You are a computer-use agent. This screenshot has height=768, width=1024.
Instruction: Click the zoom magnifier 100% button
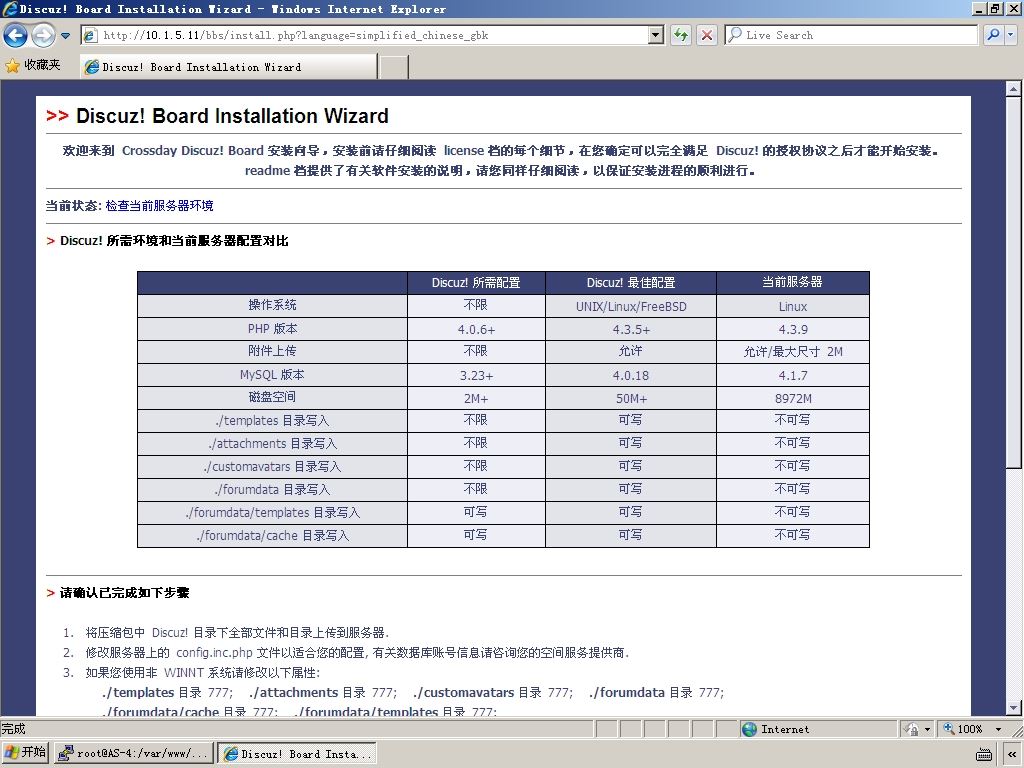[x=963, y=729]
